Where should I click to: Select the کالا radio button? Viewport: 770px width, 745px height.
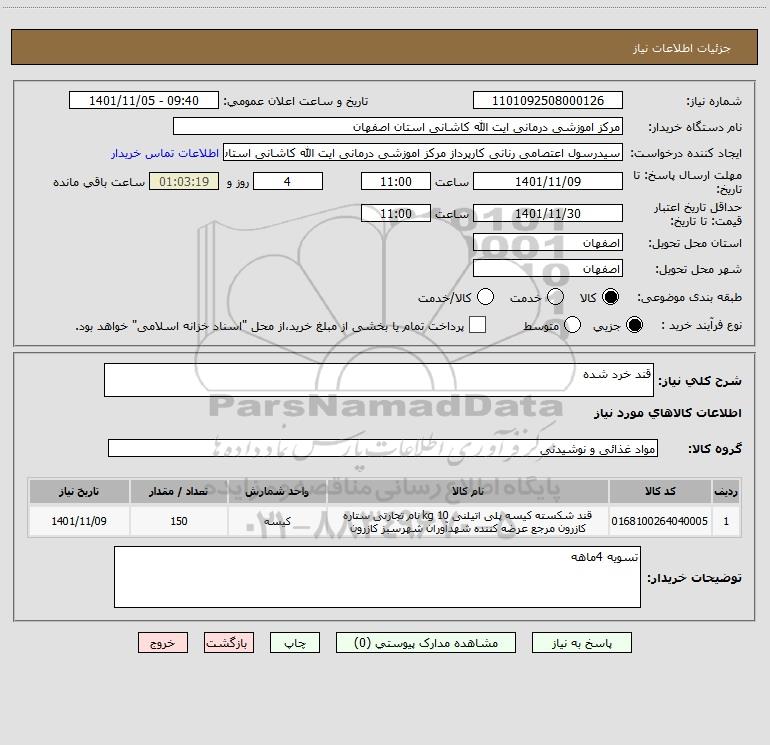coord(610,297)
